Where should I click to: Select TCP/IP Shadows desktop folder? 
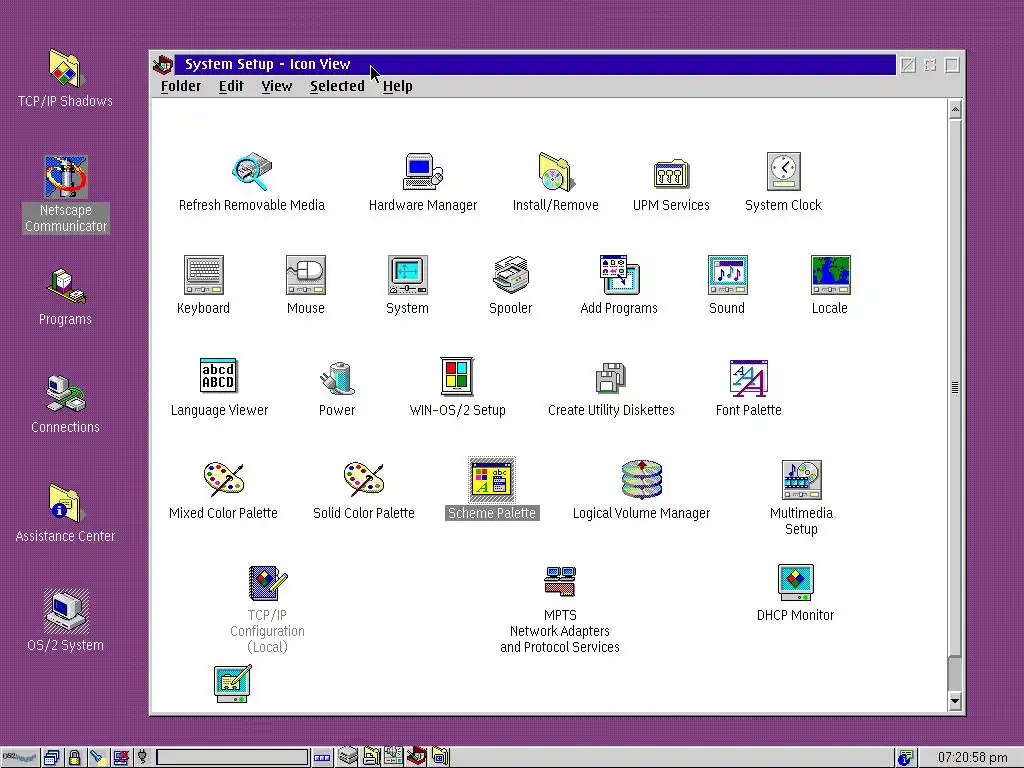point(65,68)
